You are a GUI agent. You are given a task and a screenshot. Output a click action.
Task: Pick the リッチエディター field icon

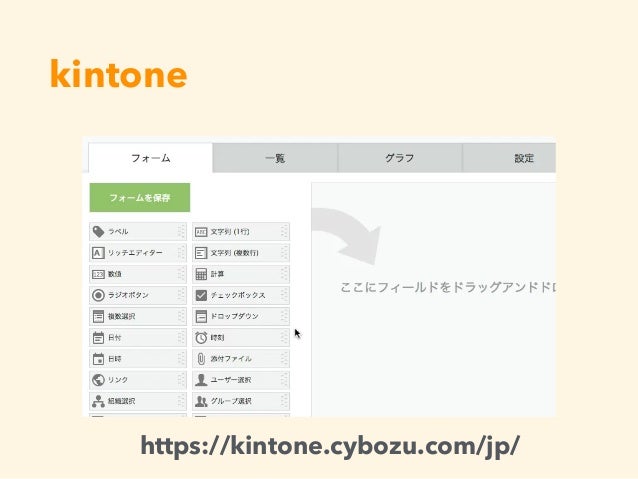click(x=98, y=253)
